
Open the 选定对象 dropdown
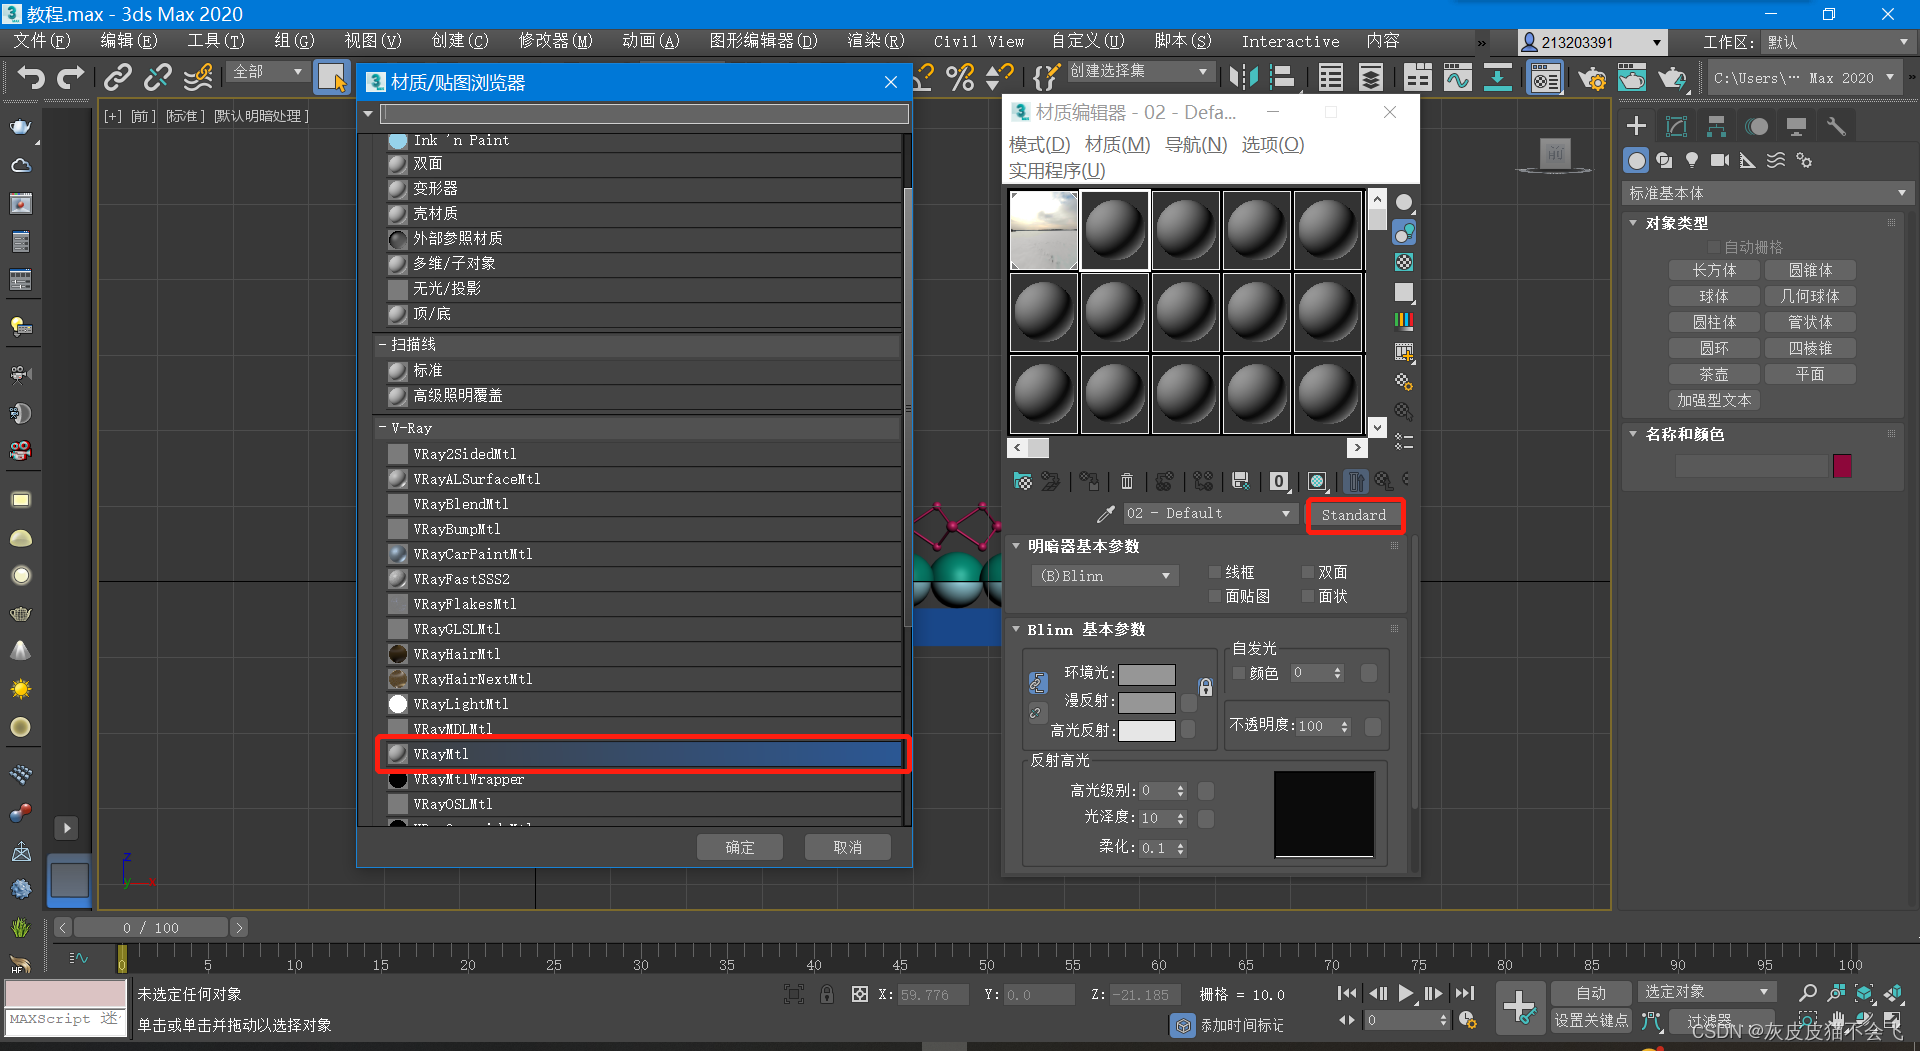1705,992
